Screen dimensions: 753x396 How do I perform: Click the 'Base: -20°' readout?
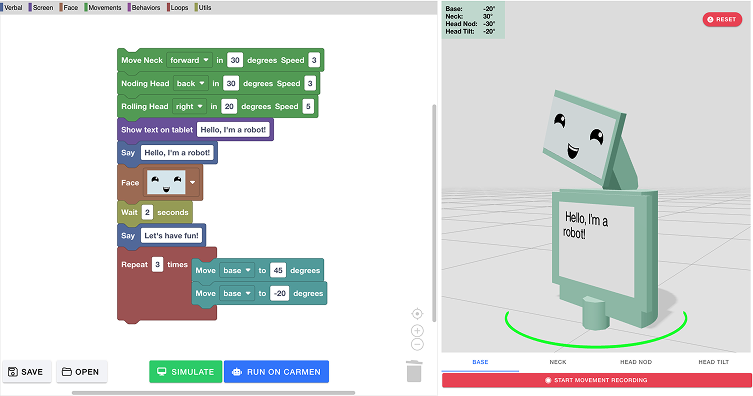tap(470, 9)
